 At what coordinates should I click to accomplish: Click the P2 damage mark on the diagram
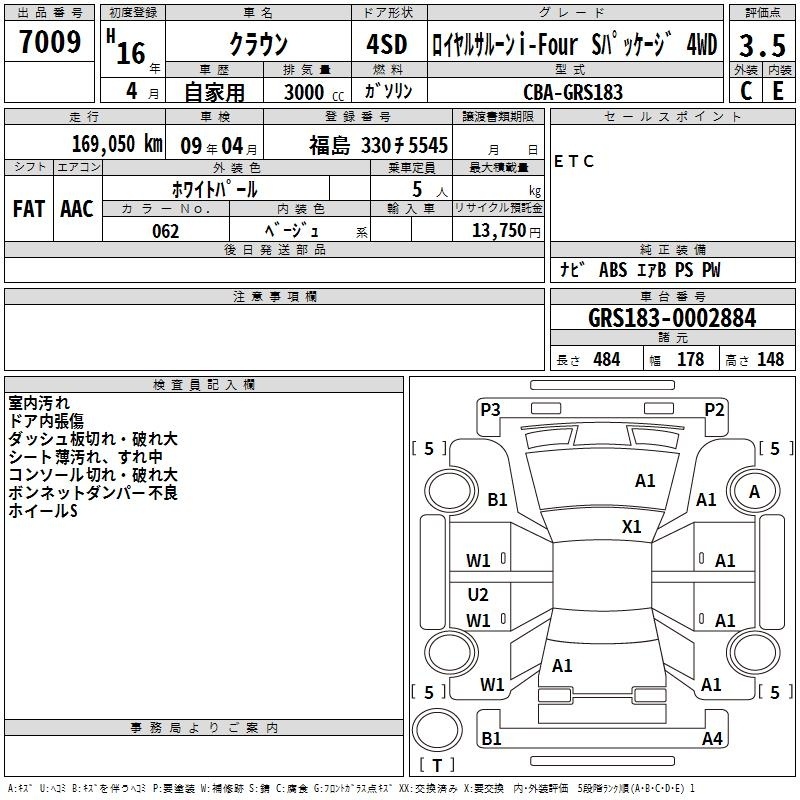[714, 408]
